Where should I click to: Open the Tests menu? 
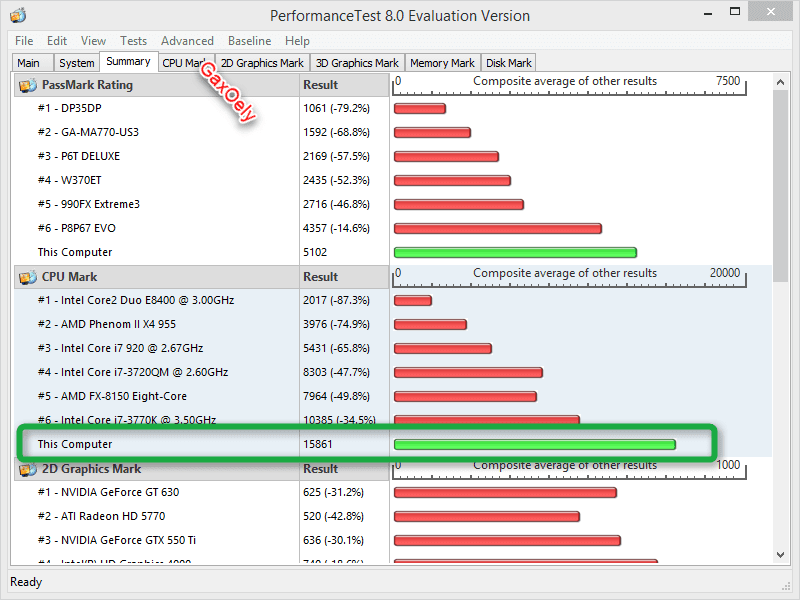click(x=133, y=41)
